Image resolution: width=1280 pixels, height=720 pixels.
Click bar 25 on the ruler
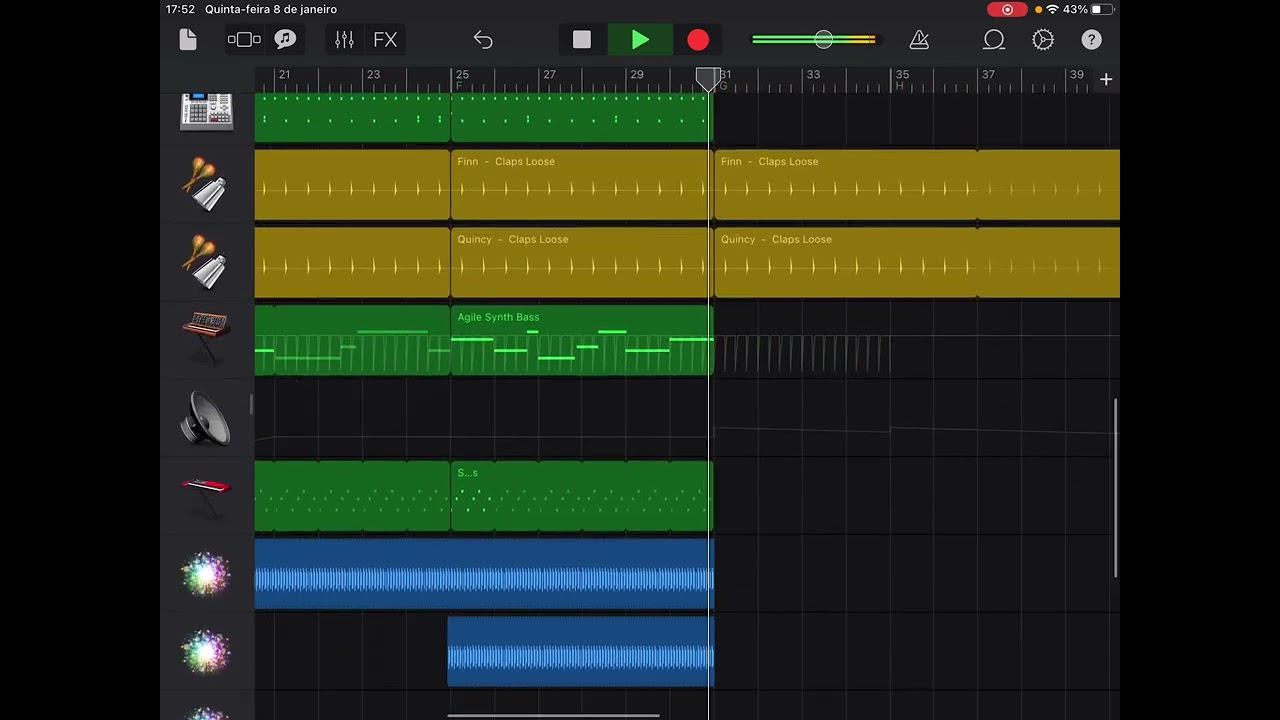pos(462,75)
